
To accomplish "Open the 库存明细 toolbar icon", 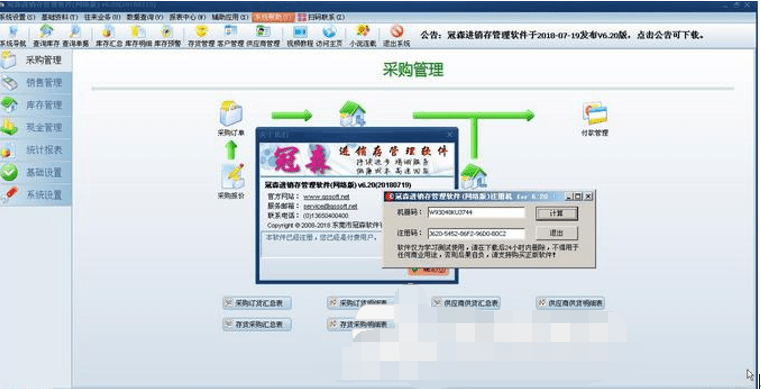I will coord(138,36).
